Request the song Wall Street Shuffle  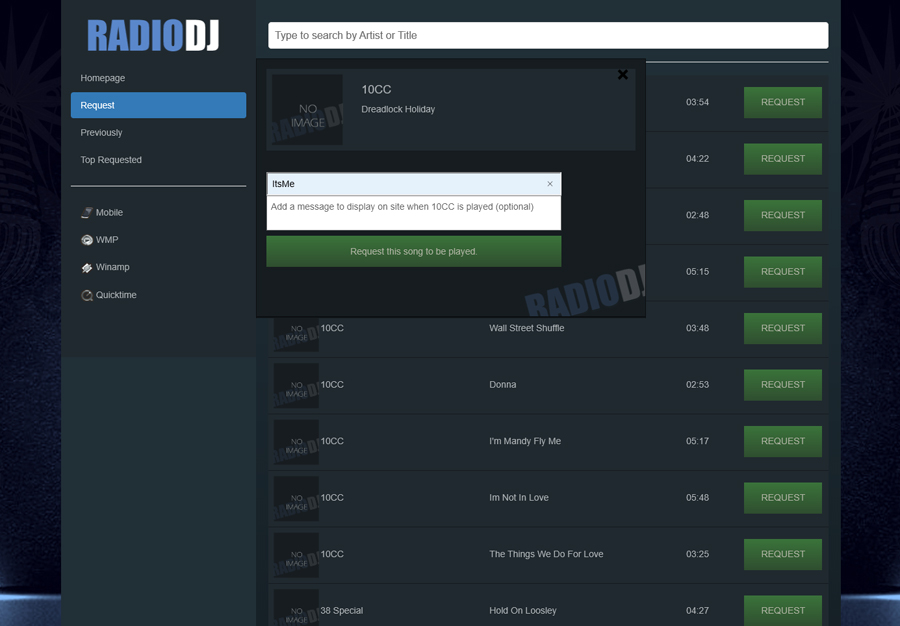pyautogui.click(x=782, y=328)
